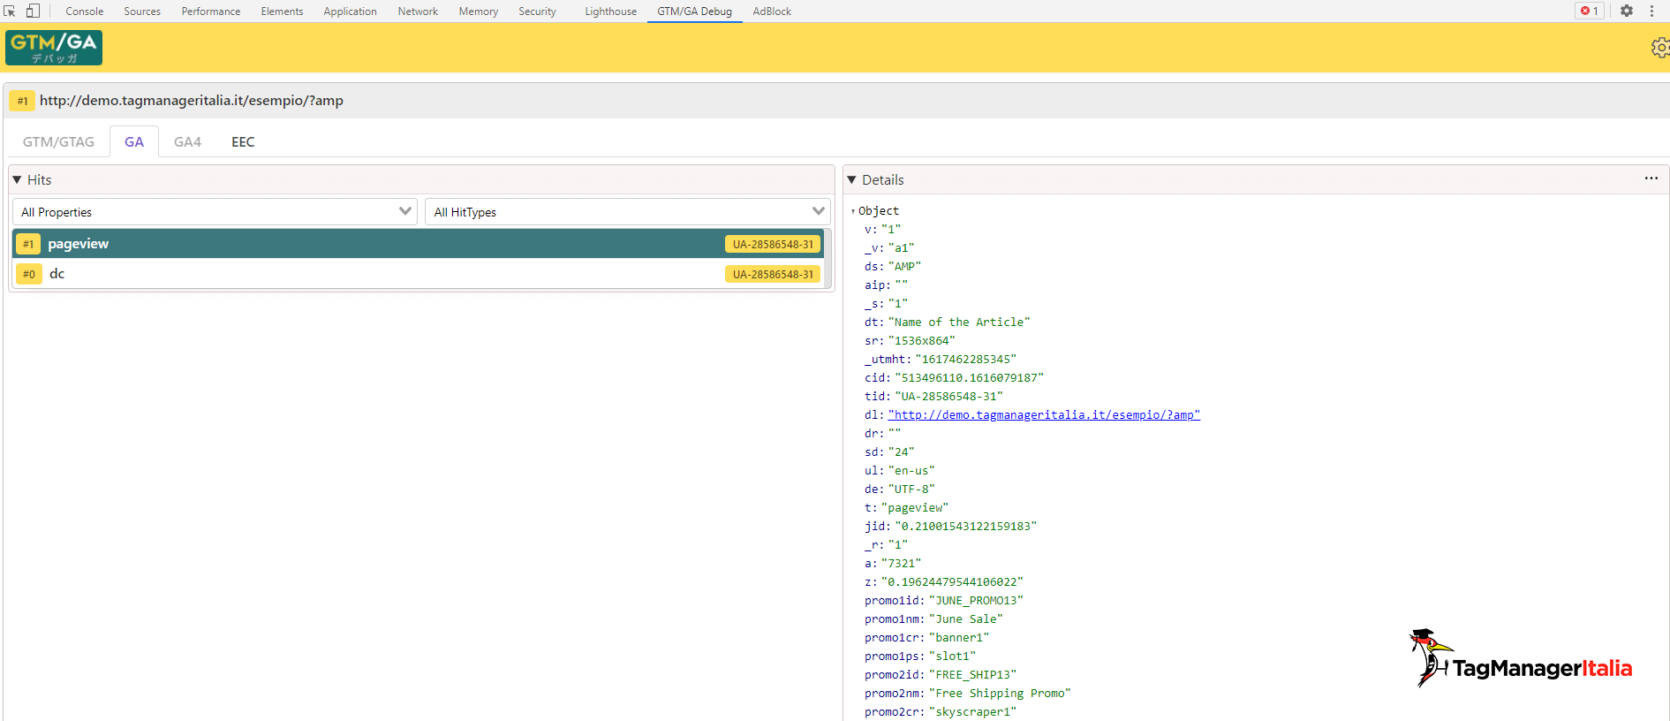Collapse the Hits panel section
The image size is (1670, 721).
(x=18, y=180)
